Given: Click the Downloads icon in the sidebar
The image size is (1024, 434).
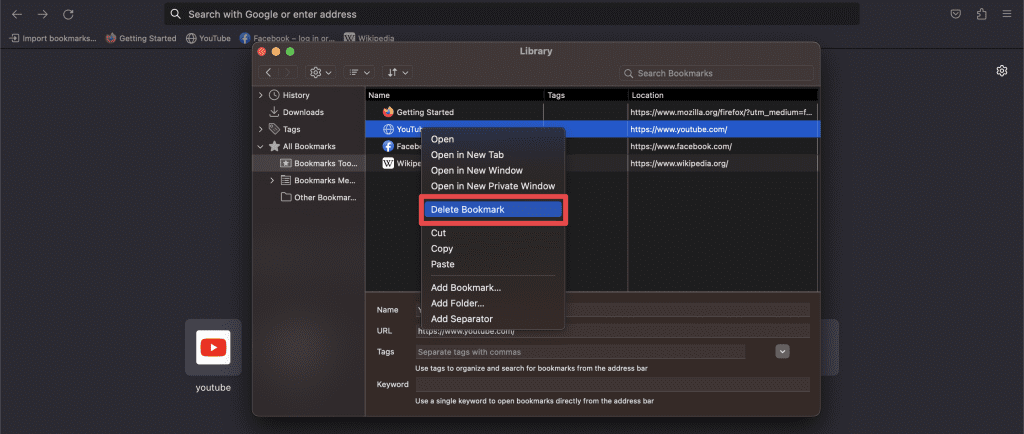Looking at the screenshot, I should (274, 112).
